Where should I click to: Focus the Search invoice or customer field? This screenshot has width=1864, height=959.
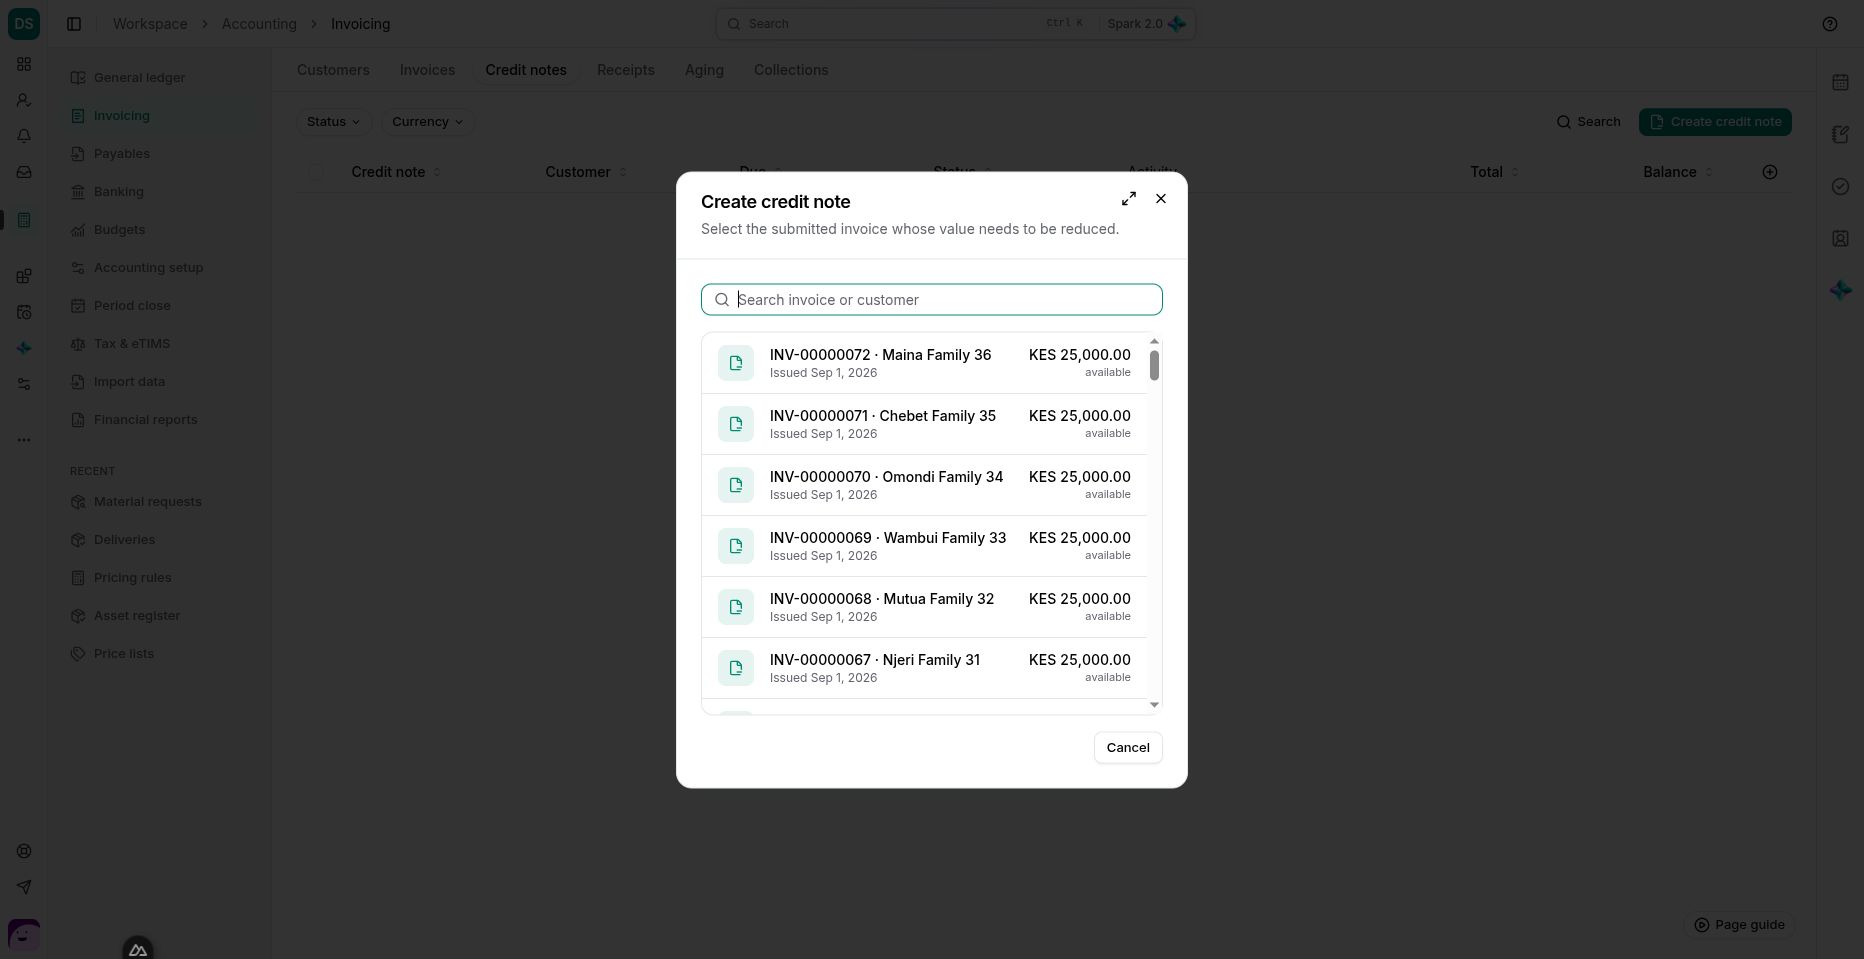pos(932,300)
